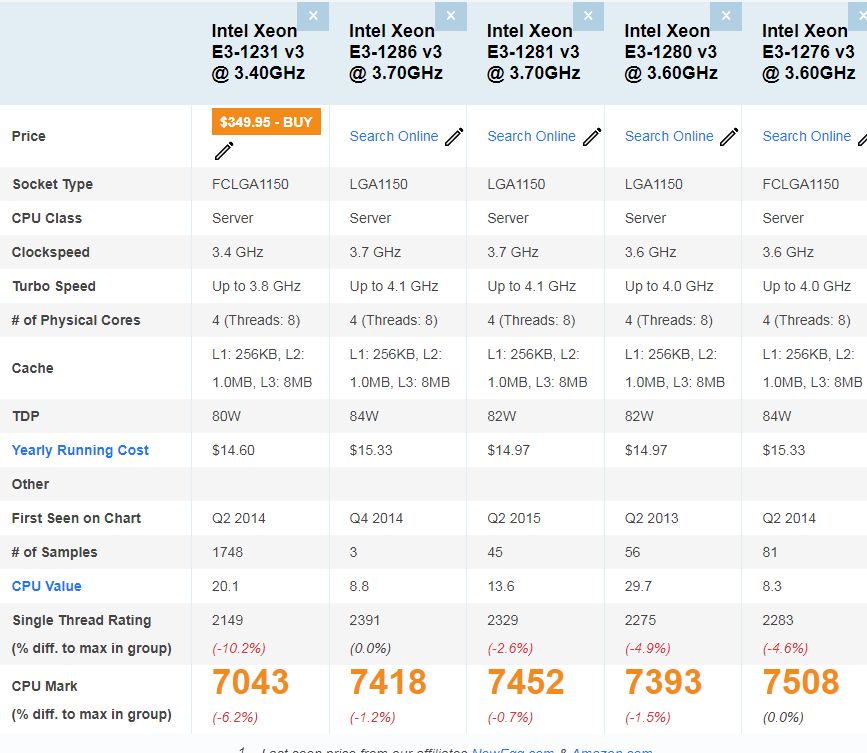This screenshot has height=753, width=867.
Task: Select the Intel Xeon E3-1281 v3 heading
Action: (534, 52)
